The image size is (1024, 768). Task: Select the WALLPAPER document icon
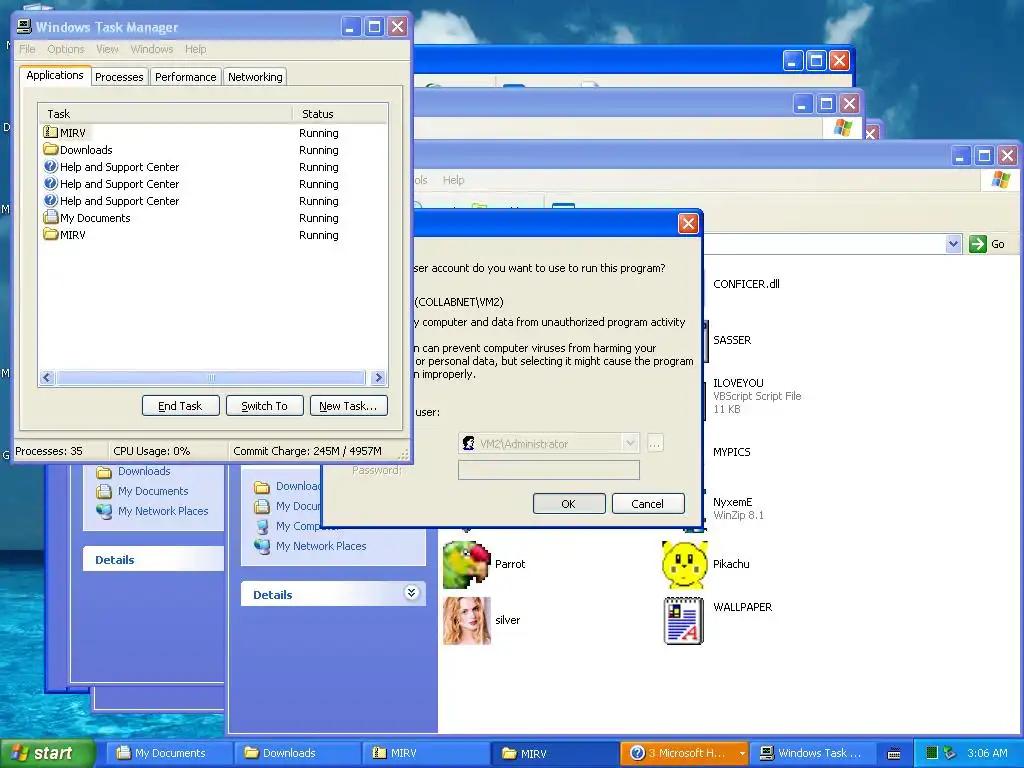684,620
